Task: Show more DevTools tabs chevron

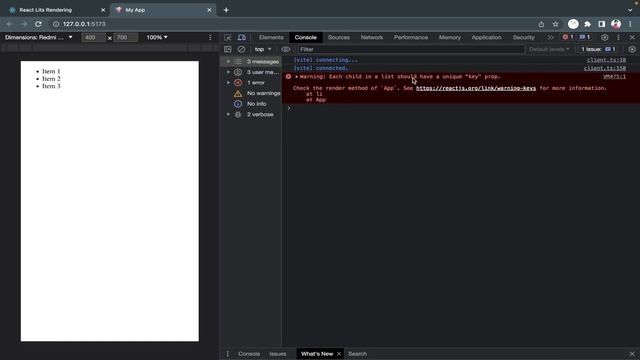Action: tap(550, 38)
